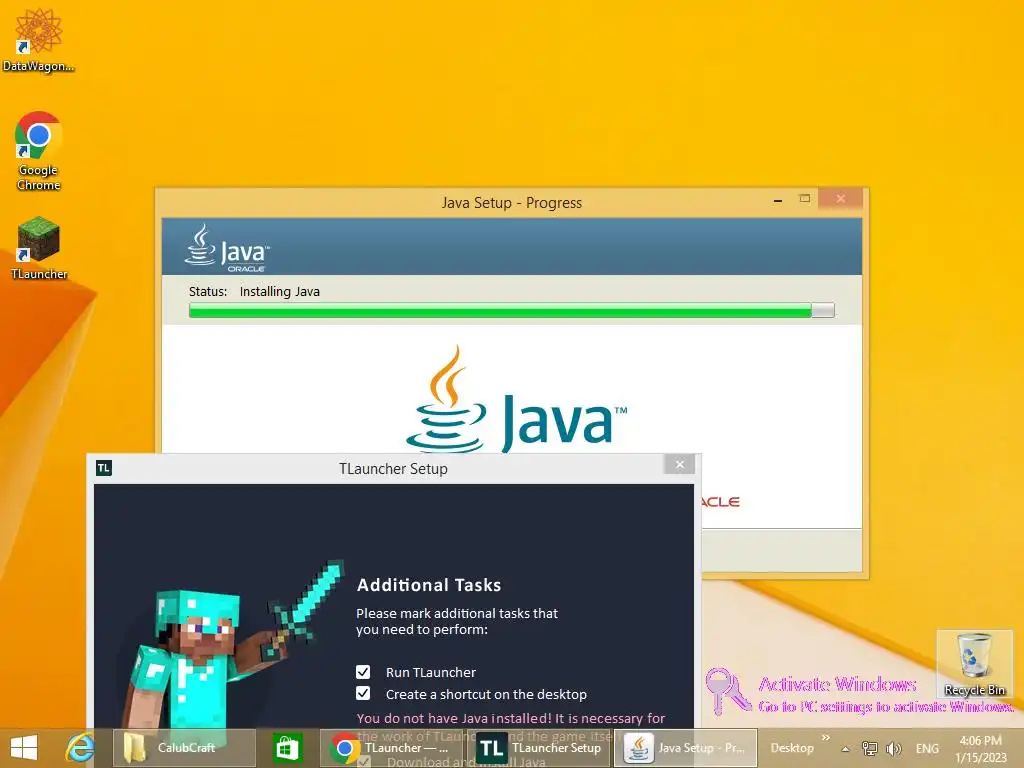1024x768 pixels.
Task: Click the TLauncher Setup title text
Action: tap(393, 468)
